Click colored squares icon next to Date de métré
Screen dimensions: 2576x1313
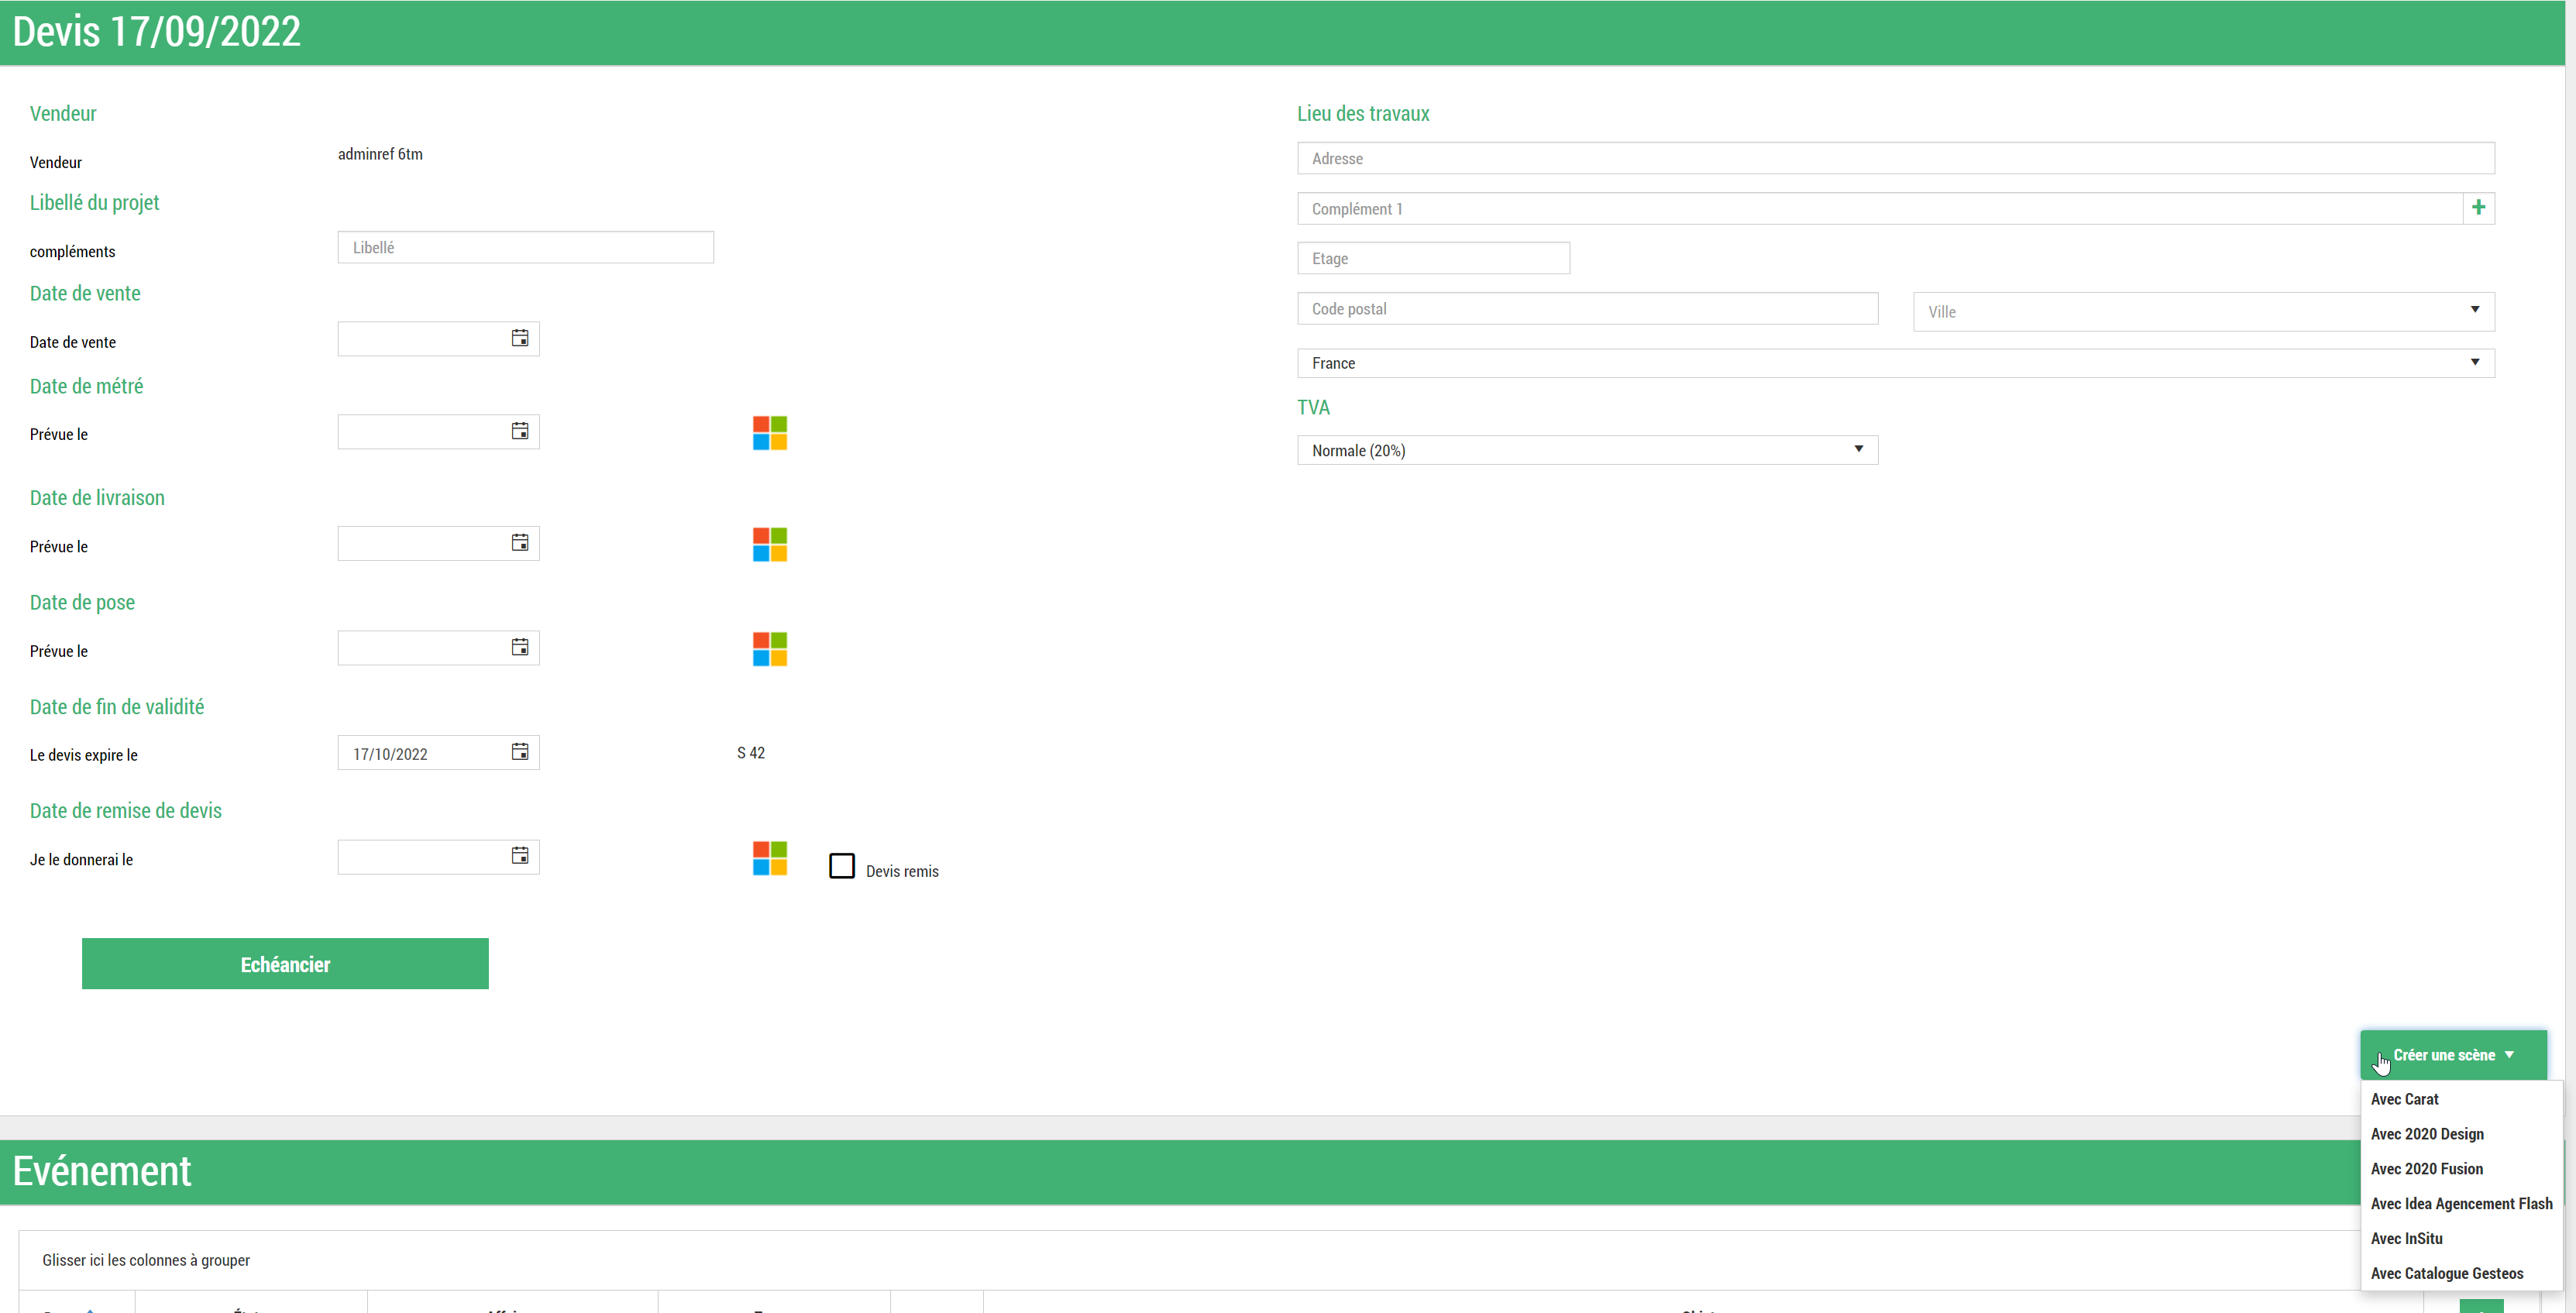pos(769,433)
